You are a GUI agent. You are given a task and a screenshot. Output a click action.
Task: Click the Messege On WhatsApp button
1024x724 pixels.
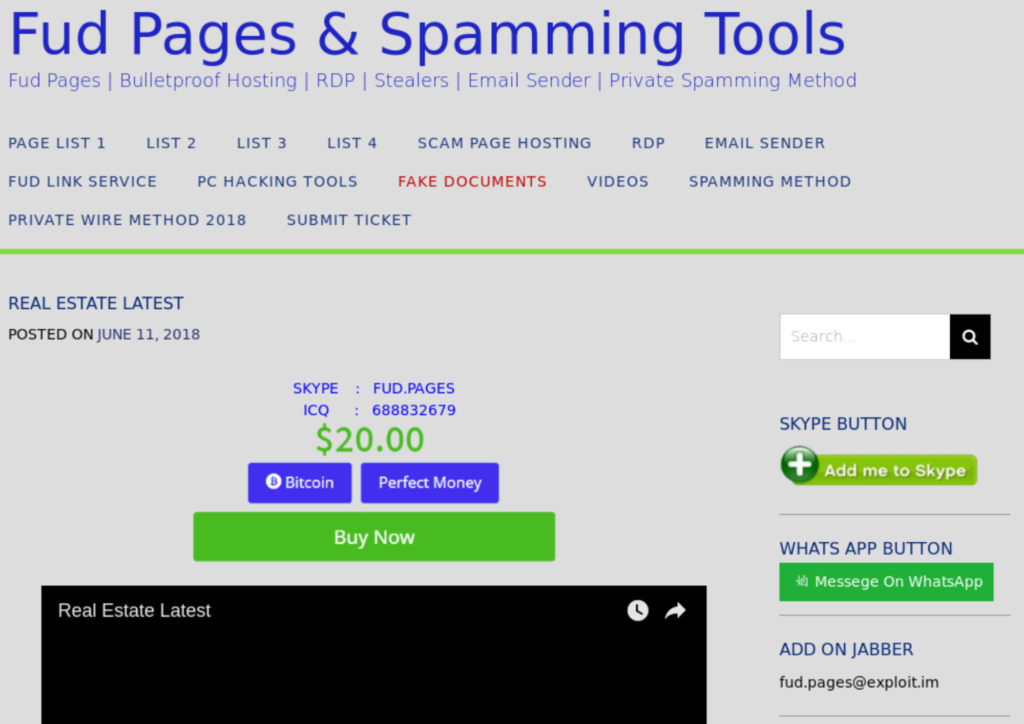point(886,582)
